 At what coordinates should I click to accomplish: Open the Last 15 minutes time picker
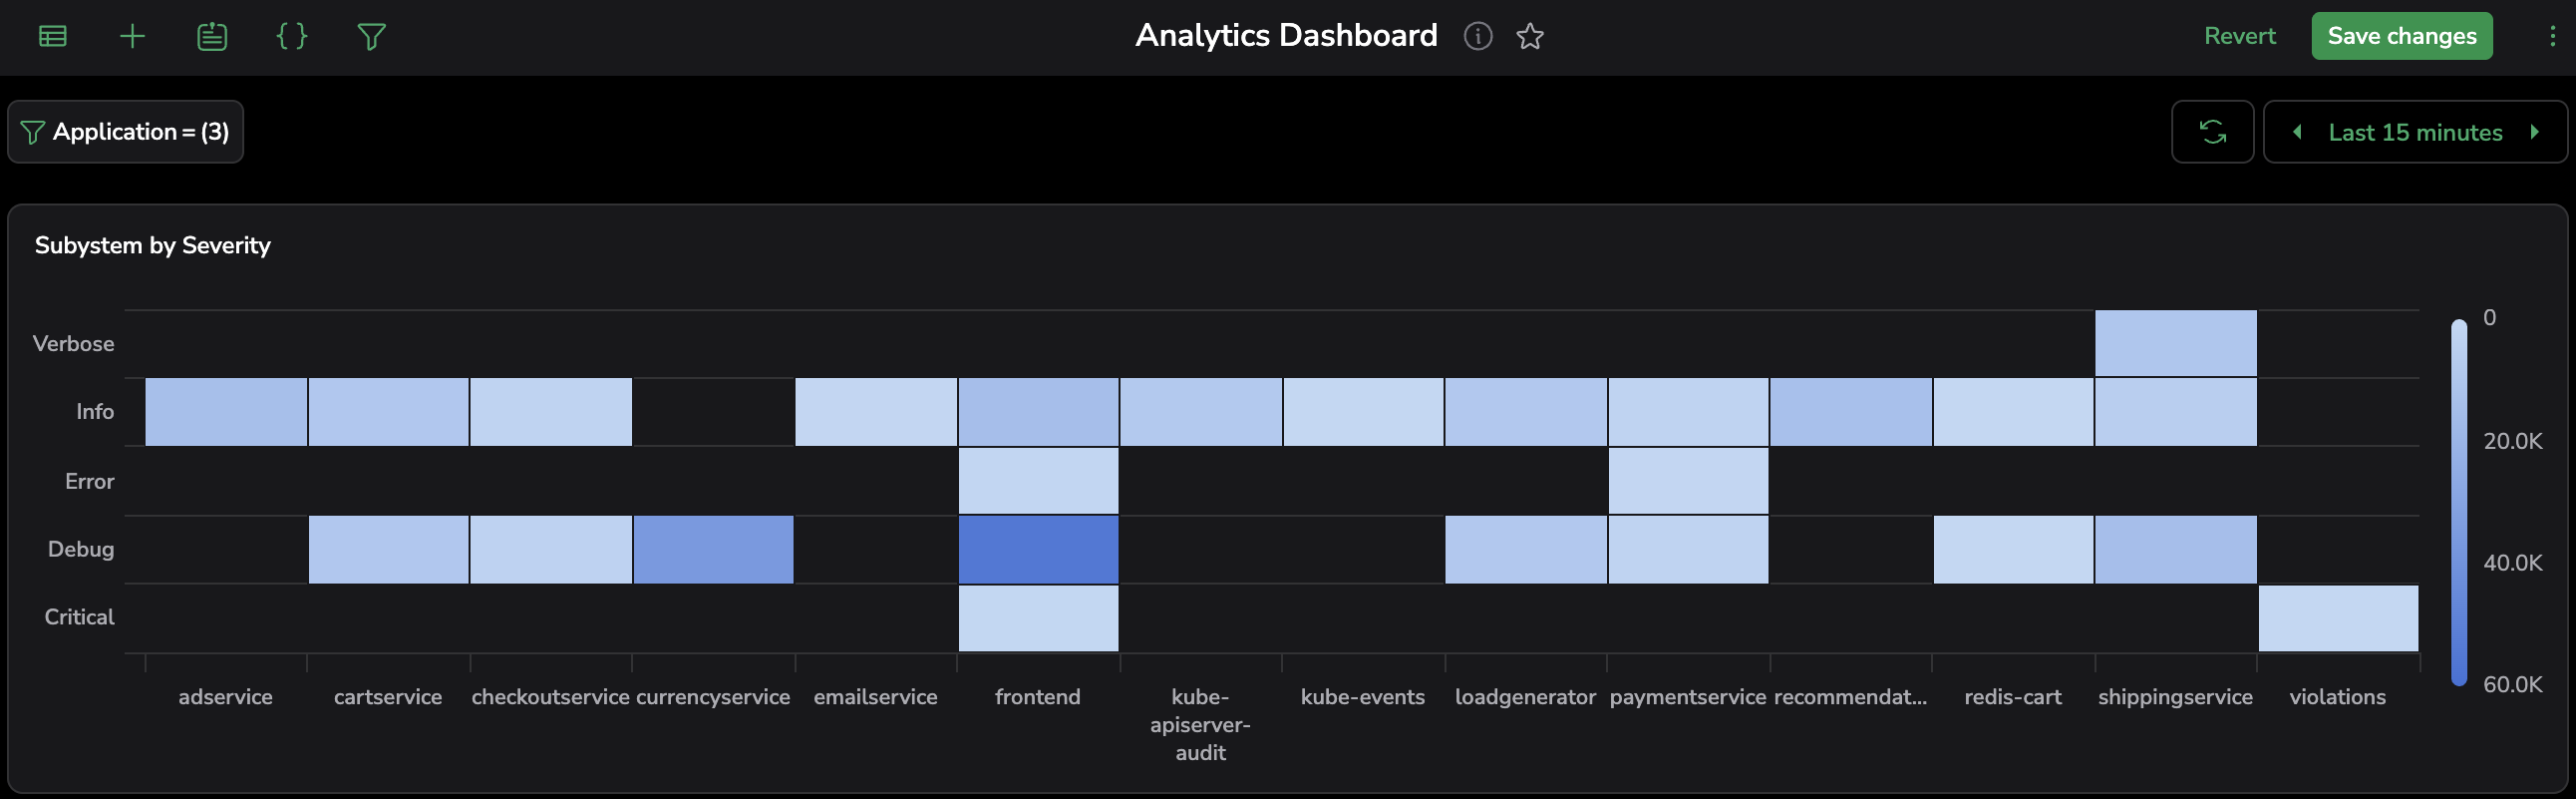coord(2414,132)
